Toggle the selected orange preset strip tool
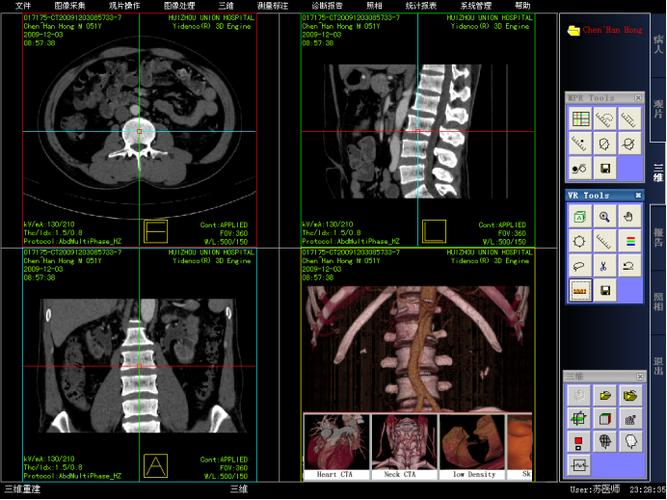667x500 pixels. pyautogui.click(x=579, y=291)
